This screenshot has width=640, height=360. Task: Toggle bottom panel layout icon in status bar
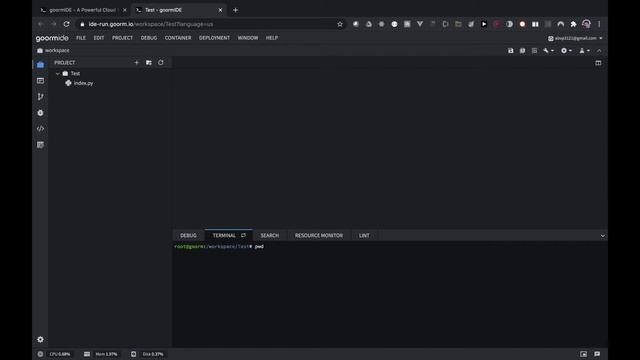tap(583, 354)
